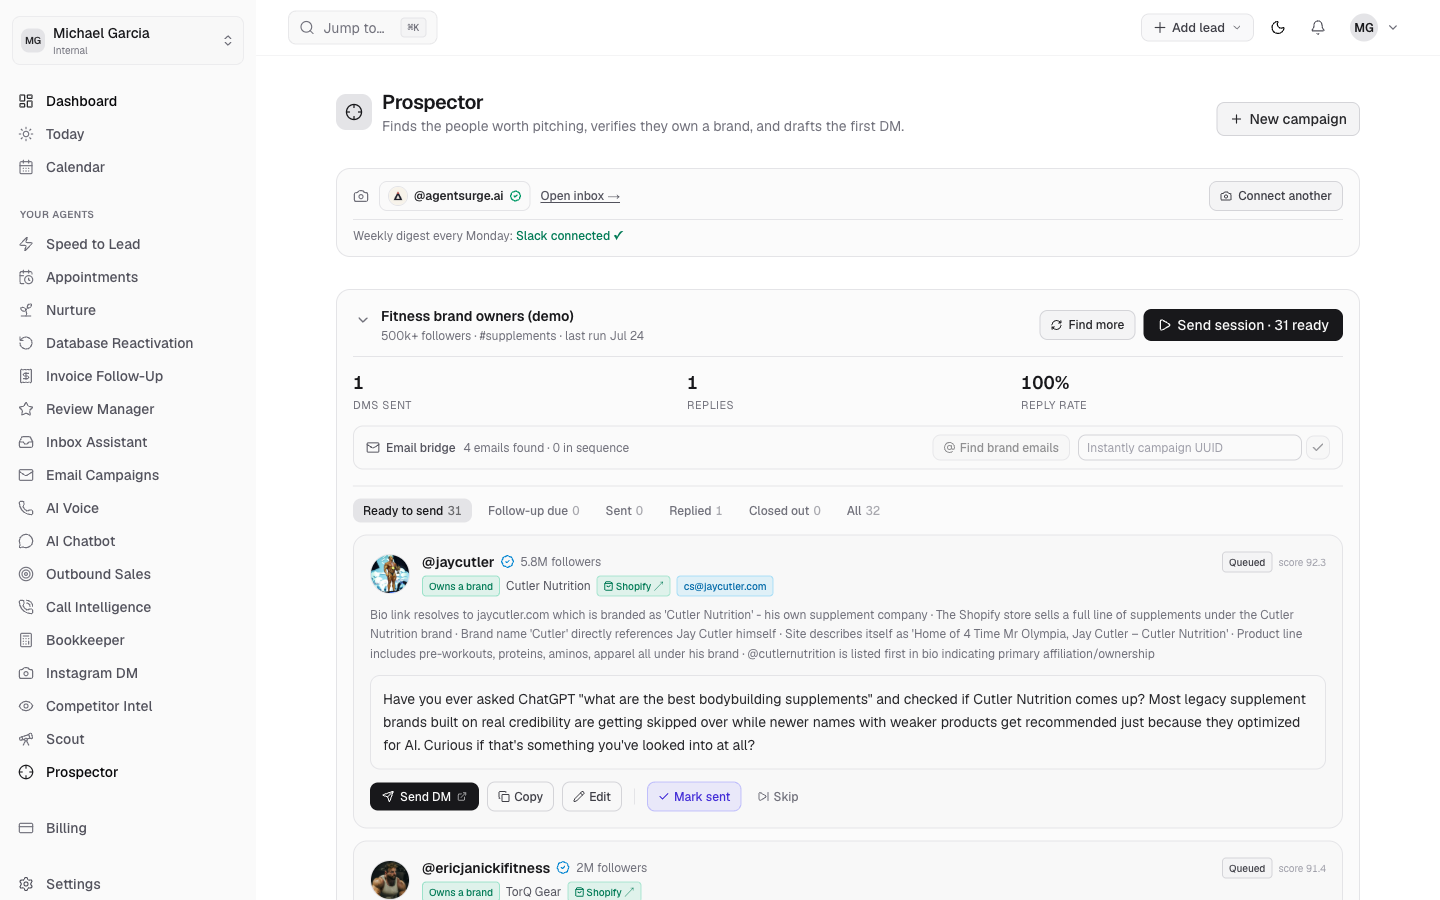
Task: Open Outbound Sales agent
Action: point(128,574)
